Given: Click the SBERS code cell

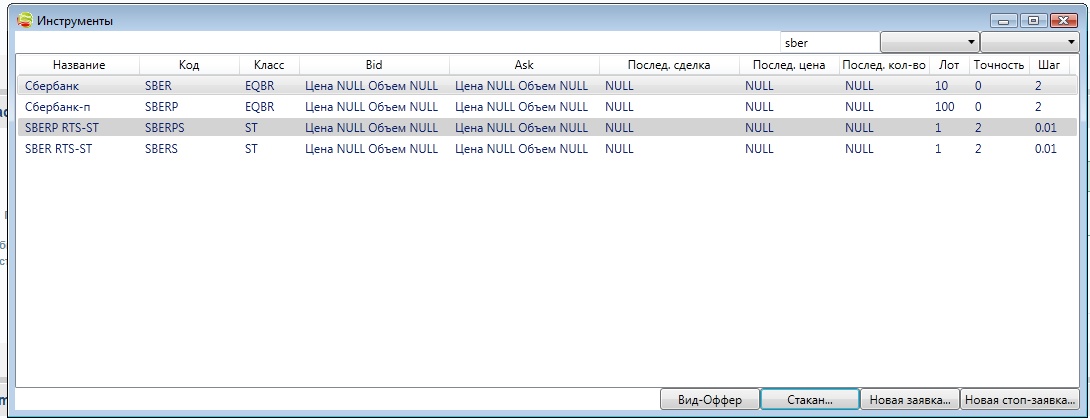Looking at the screenshot, I should pyautogui.click(x=161, y=149).
